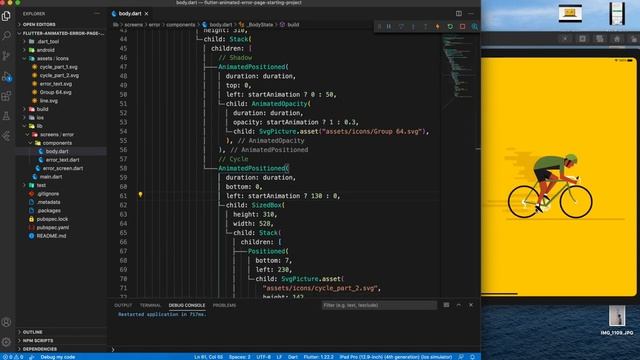The height and width of the screenshot is (360, 640).
Task: Open pubspec.yaml file
Action: point(53,227)
